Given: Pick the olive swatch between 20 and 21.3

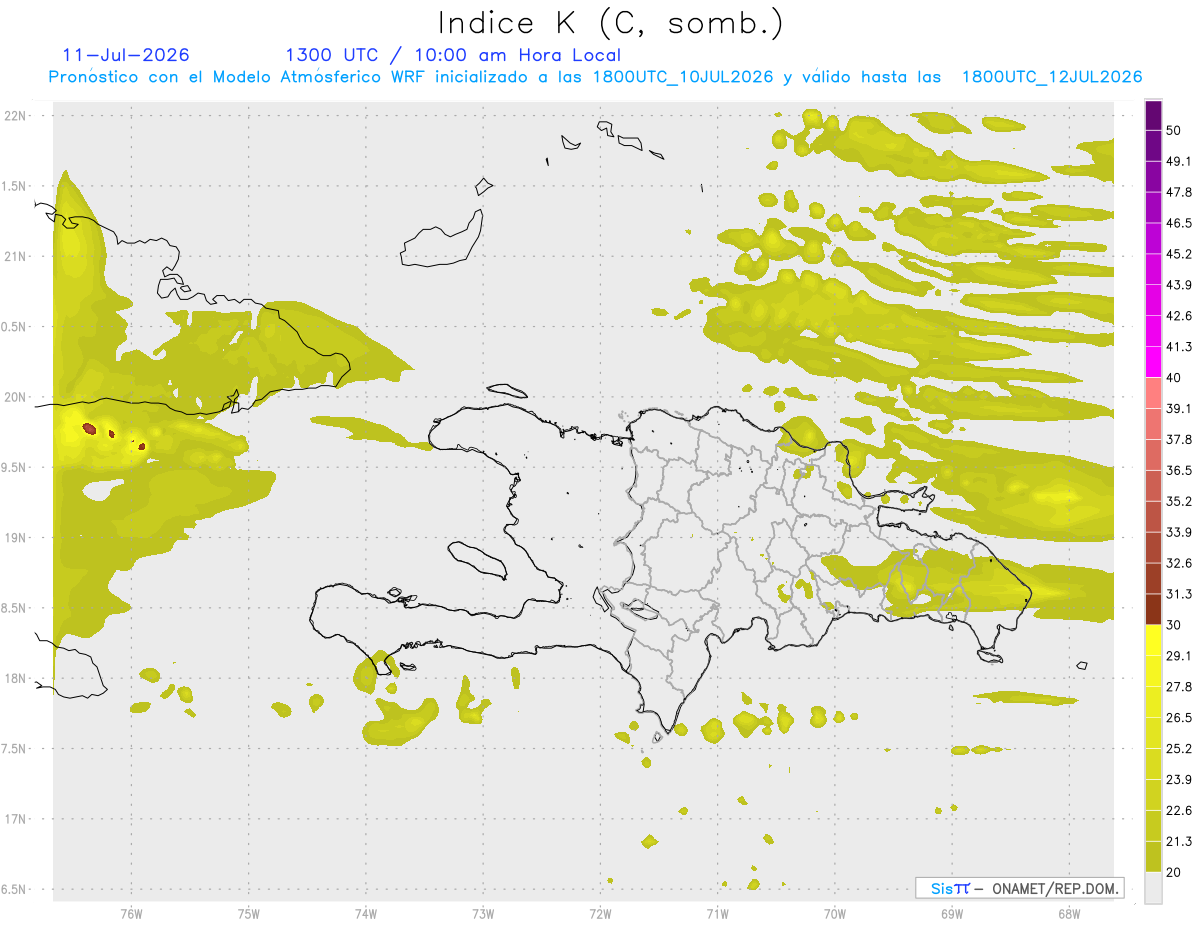Looking at the screenshot, I should coord(1153,857).
